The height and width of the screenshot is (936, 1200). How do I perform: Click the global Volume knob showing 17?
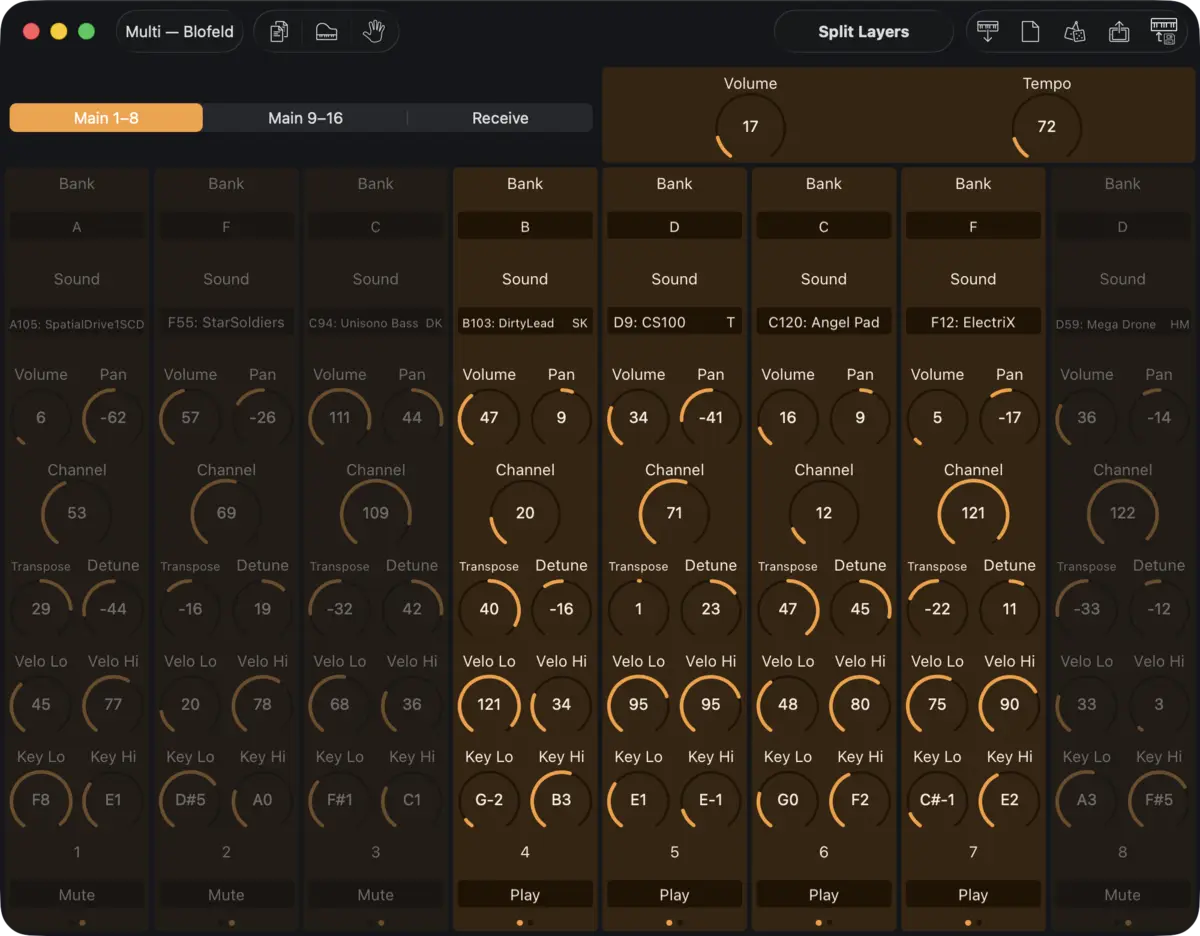tap(750, 127)
